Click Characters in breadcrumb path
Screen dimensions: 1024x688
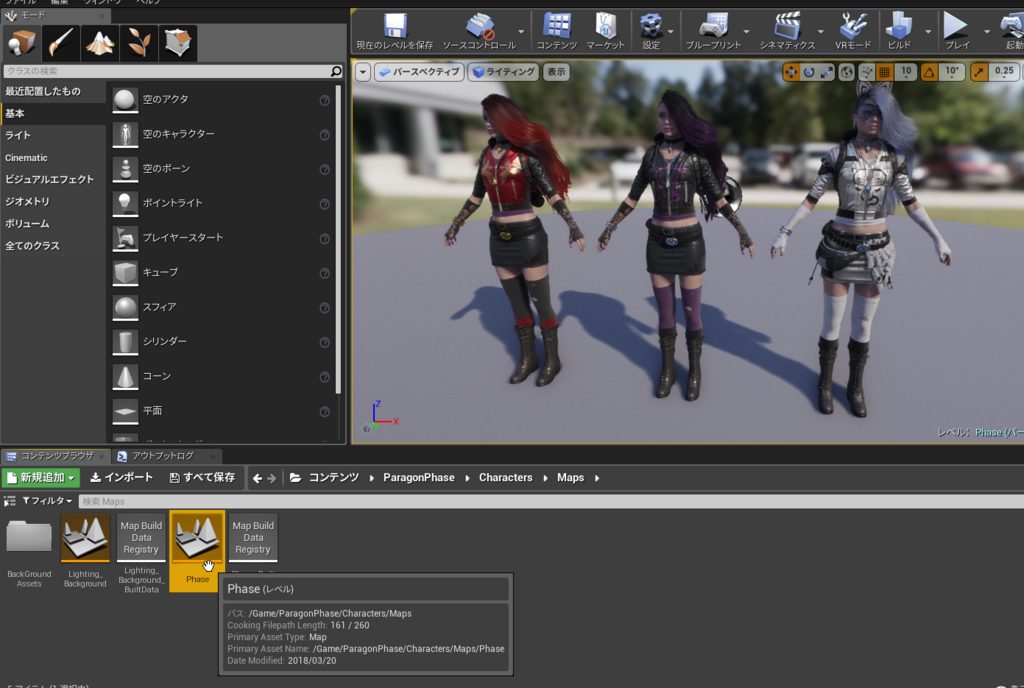[x=505, y=478]
